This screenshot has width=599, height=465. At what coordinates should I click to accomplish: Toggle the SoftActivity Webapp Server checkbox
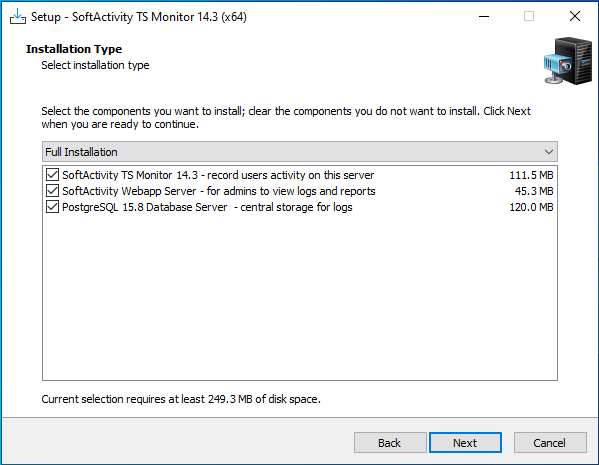click(x=52, y=191)
